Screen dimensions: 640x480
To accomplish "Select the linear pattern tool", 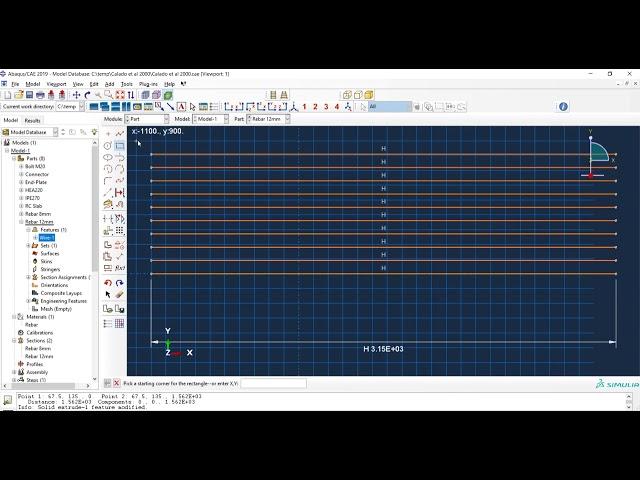I will coord(120,231).
